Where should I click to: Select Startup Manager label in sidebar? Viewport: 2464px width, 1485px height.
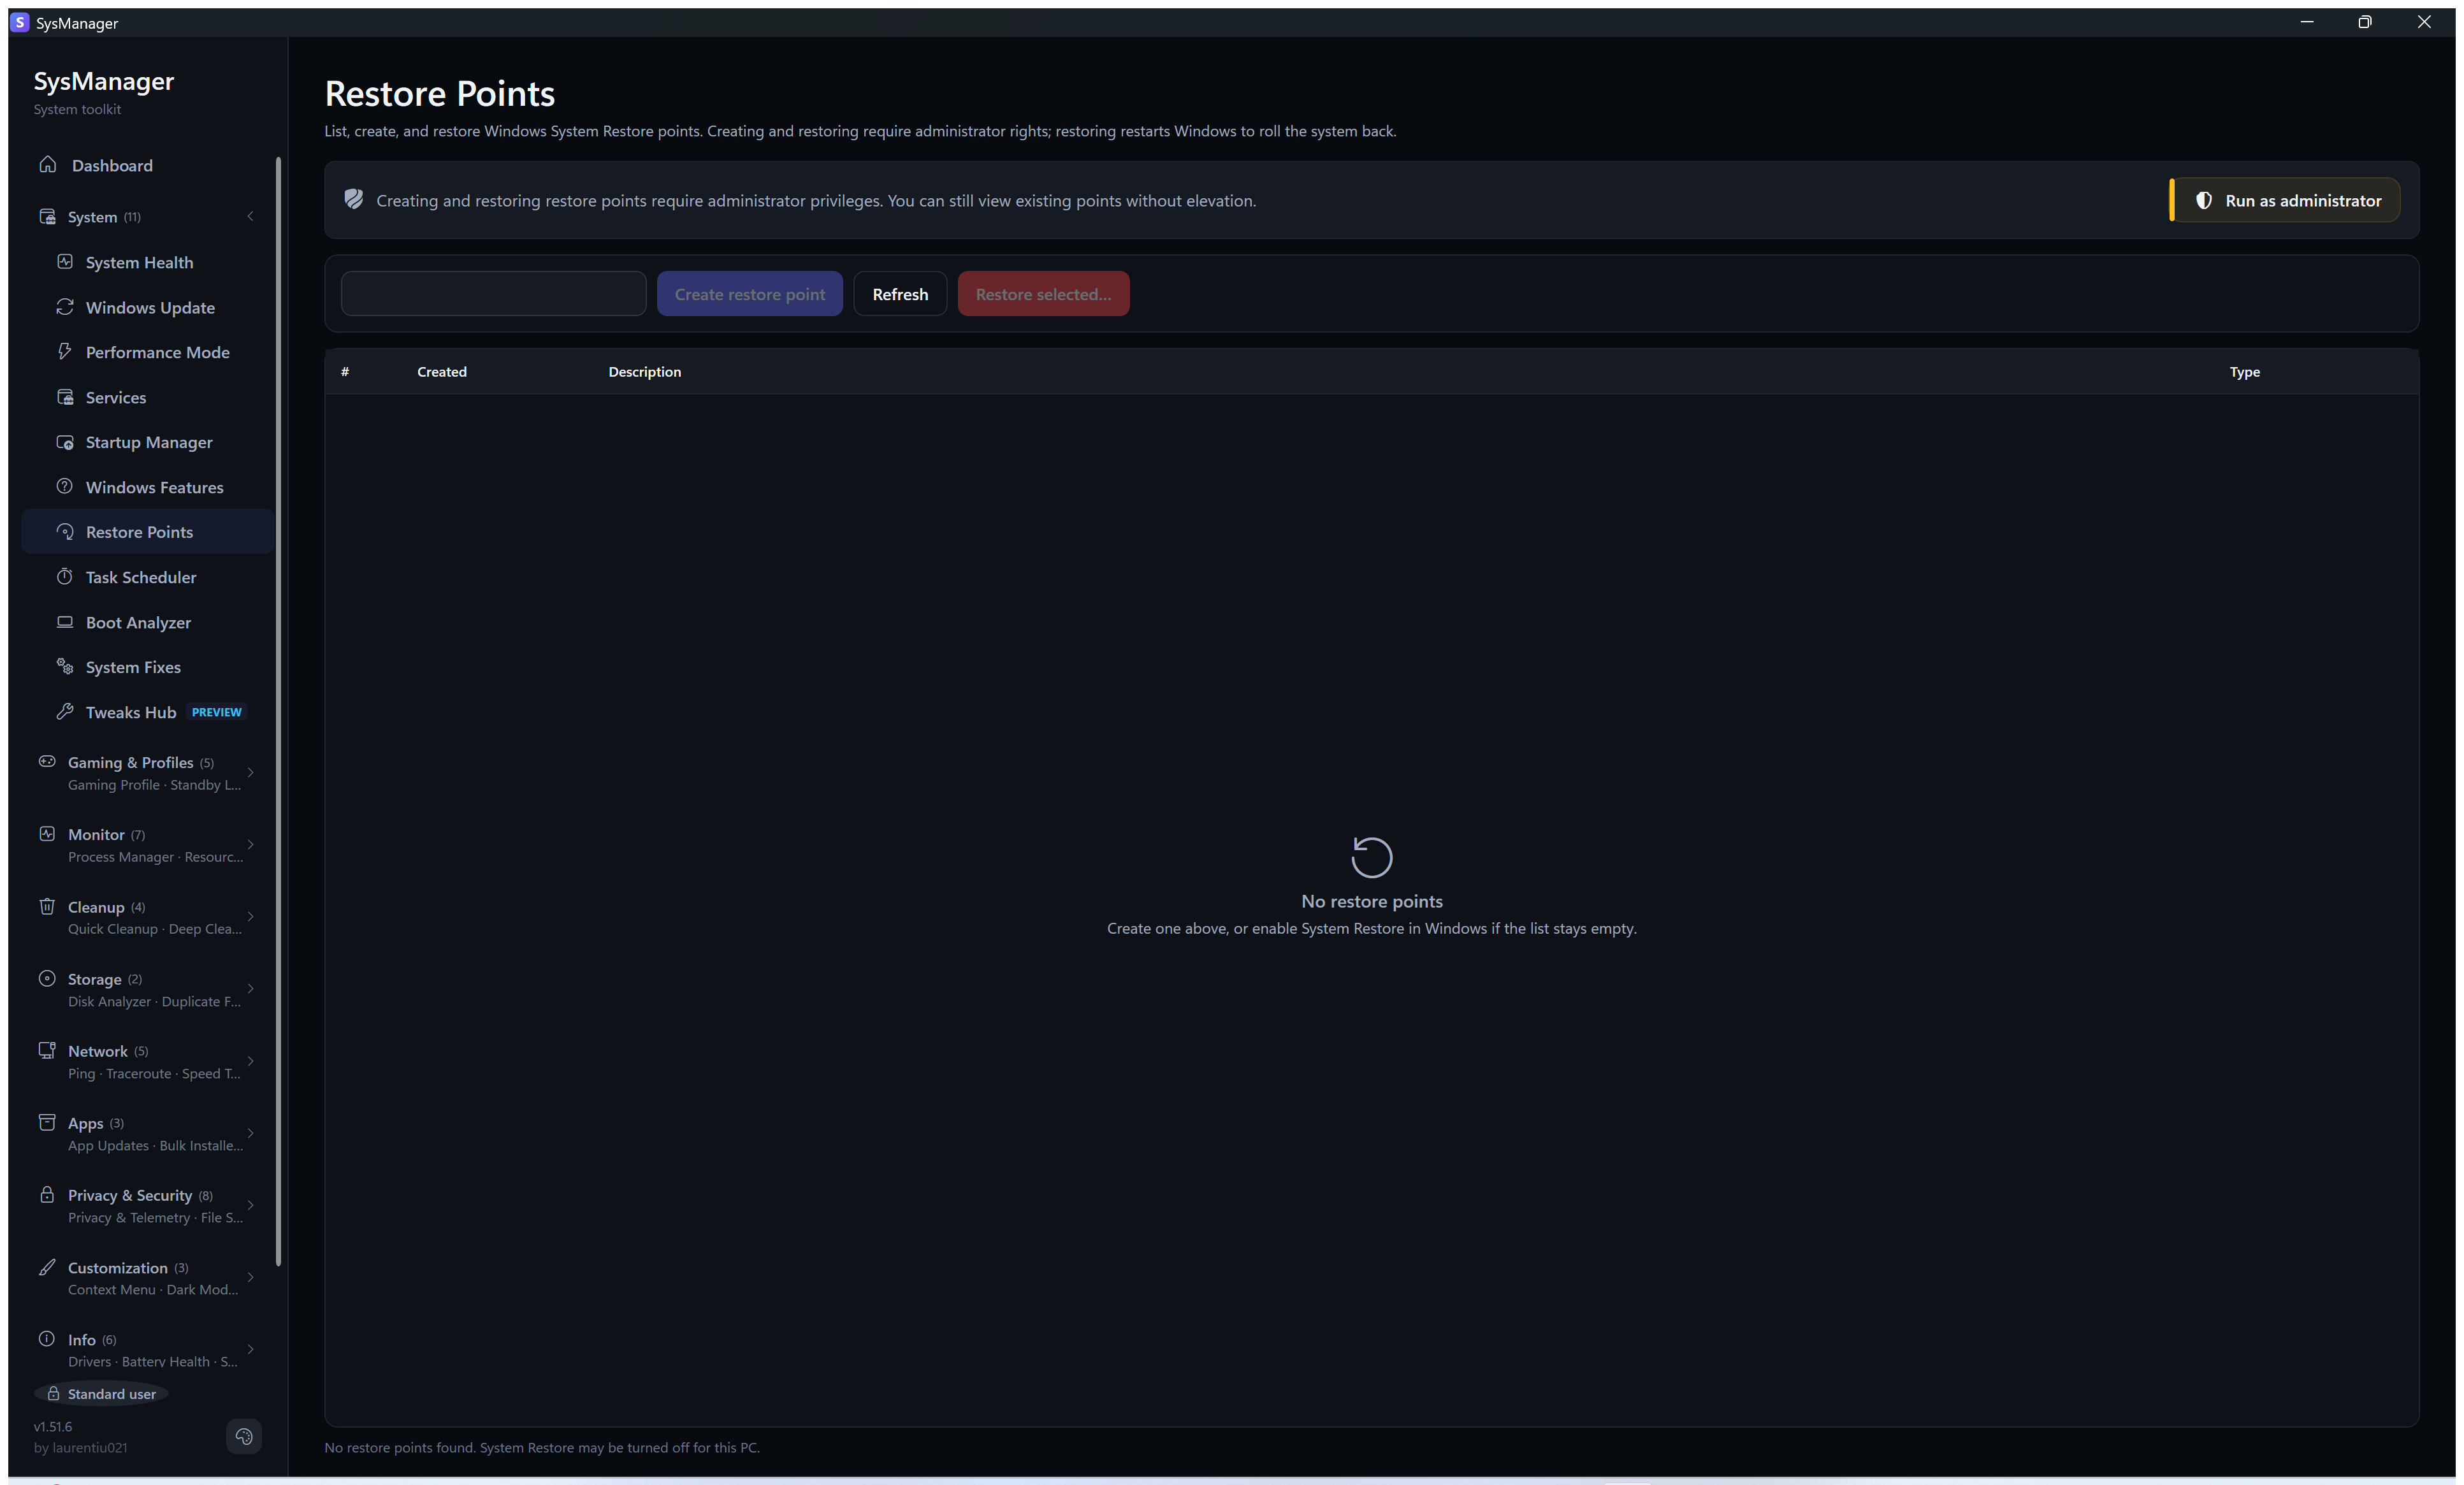149,442
